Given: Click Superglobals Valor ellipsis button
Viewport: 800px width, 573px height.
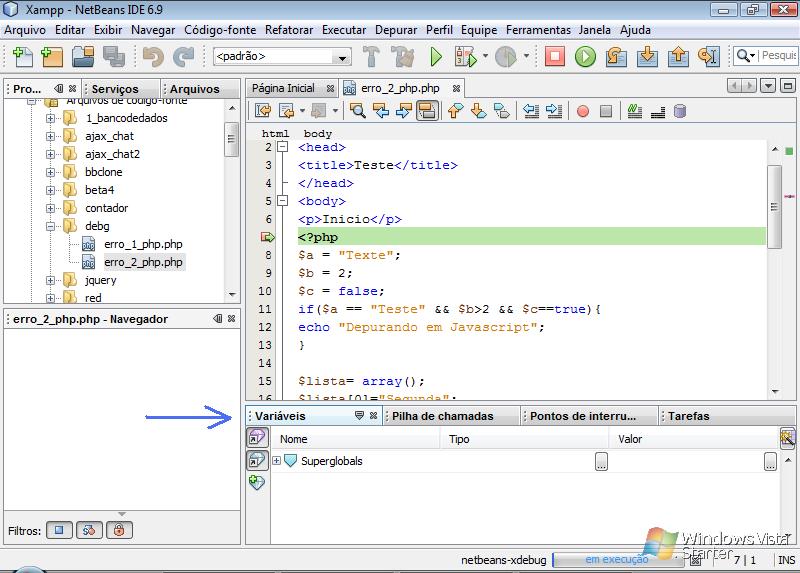Looking at the screenshot, I should pyautogui.click(x=770, y=461).
